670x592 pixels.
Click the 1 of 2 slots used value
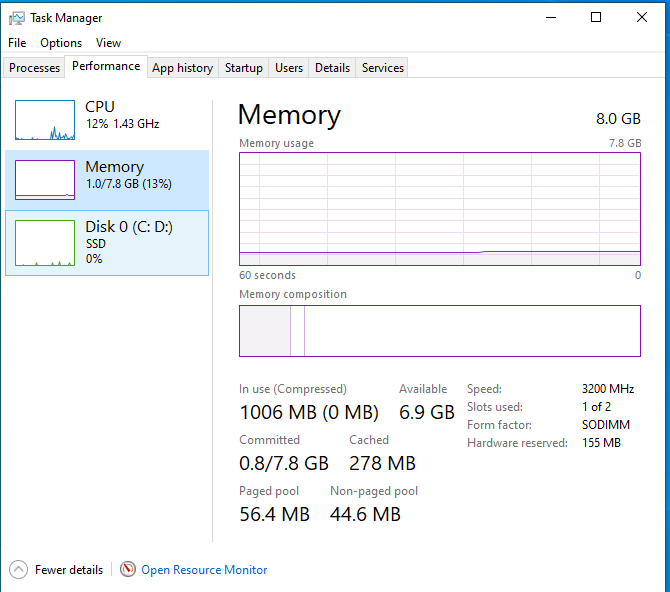point(597,406)
